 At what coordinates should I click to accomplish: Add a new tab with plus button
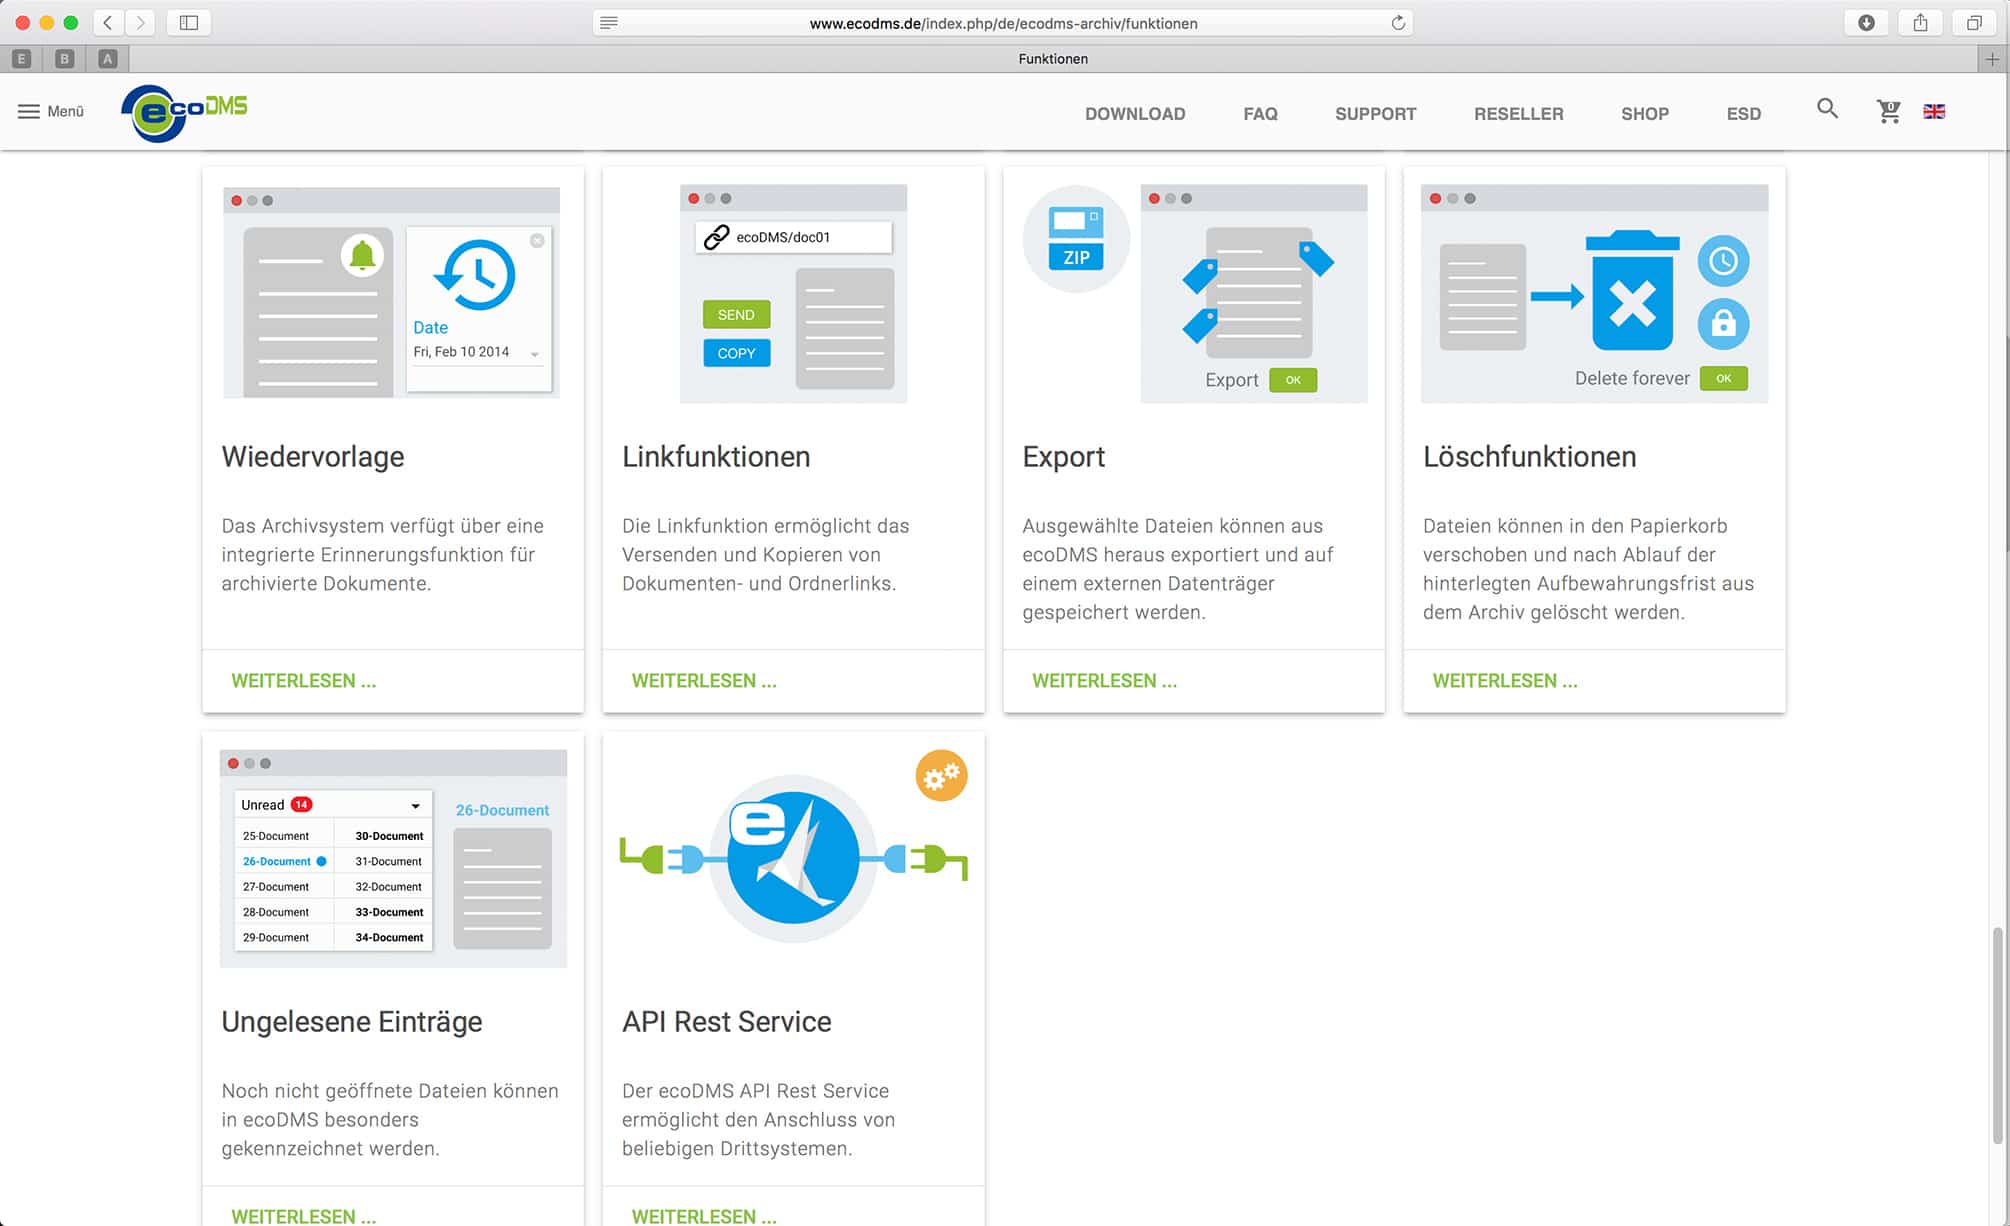pos(1992,59)
